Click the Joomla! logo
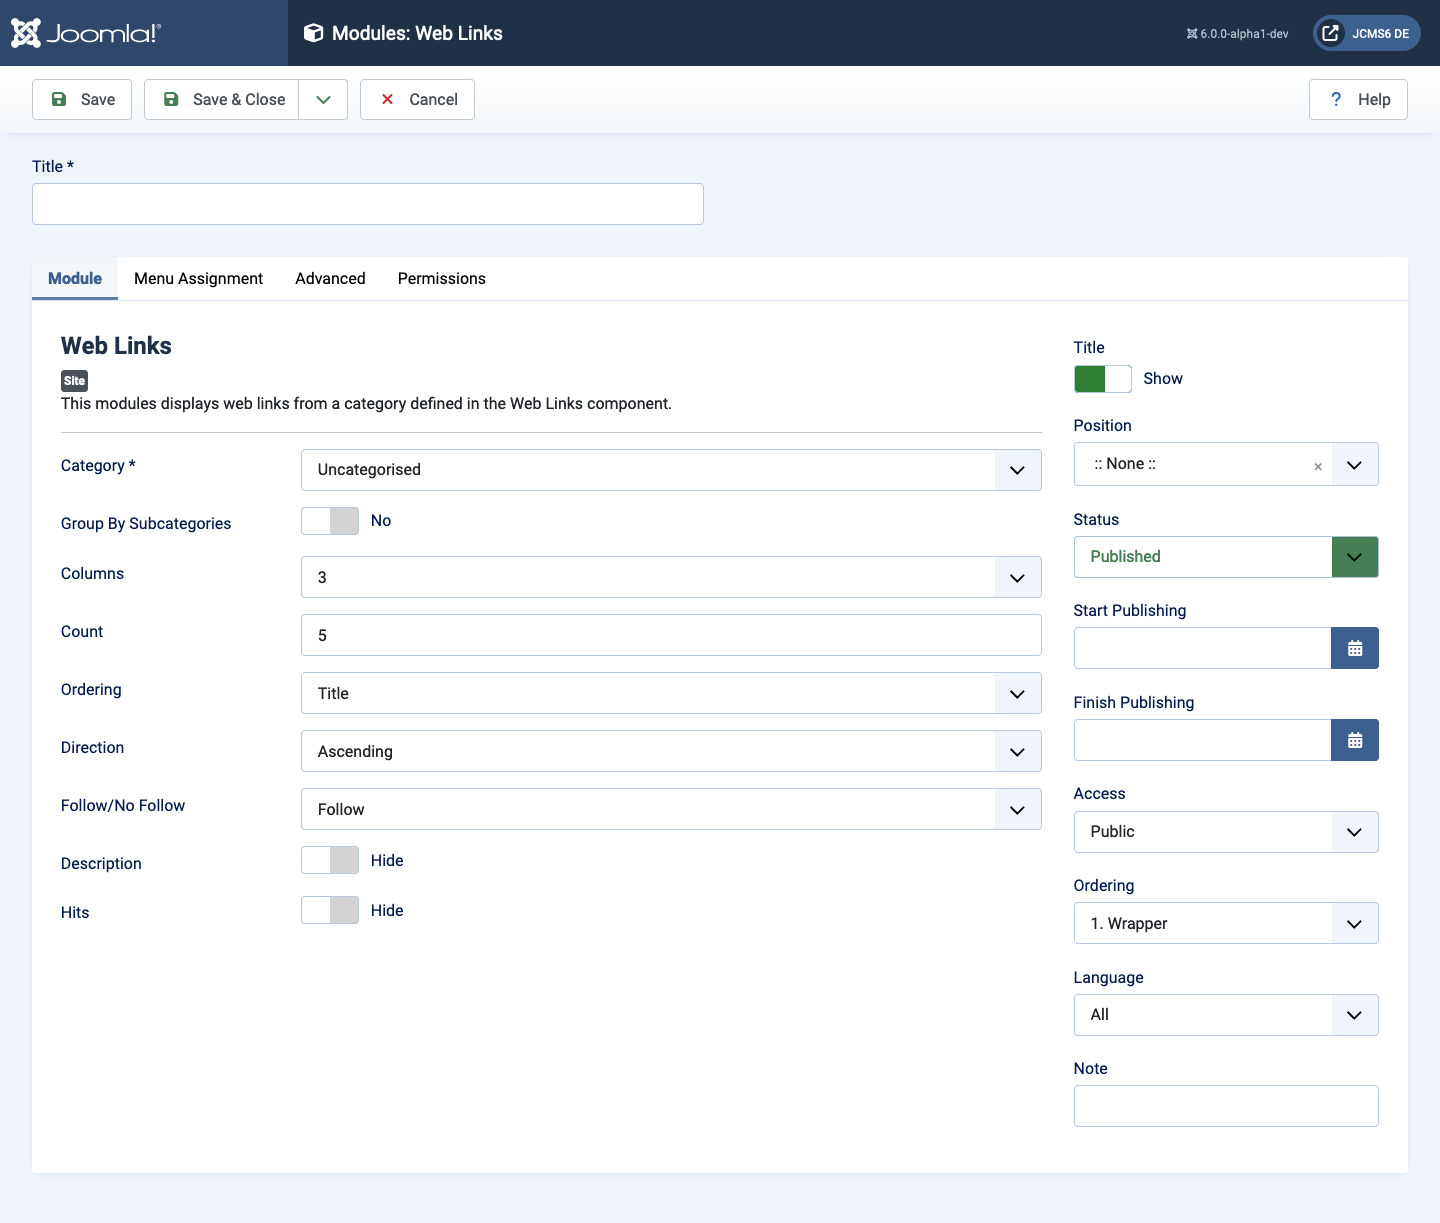Screen dimensions: 1440x1223 tap(85, 33)
